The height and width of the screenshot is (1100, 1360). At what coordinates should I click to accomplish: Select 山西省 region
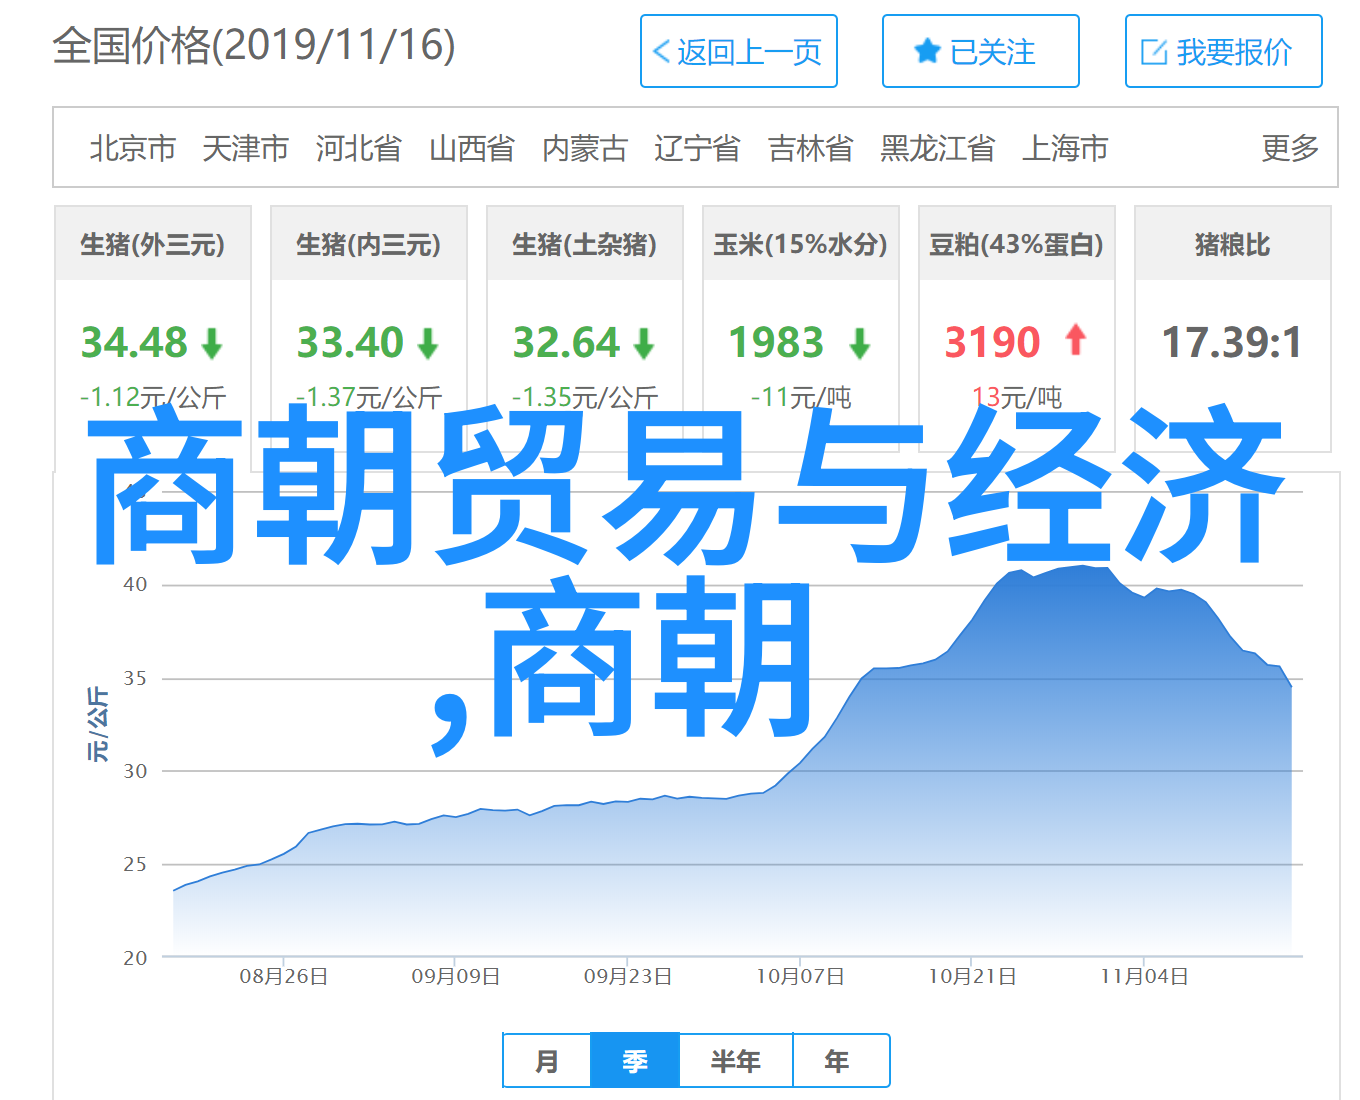pyautogui.click(x=472, y=148)
